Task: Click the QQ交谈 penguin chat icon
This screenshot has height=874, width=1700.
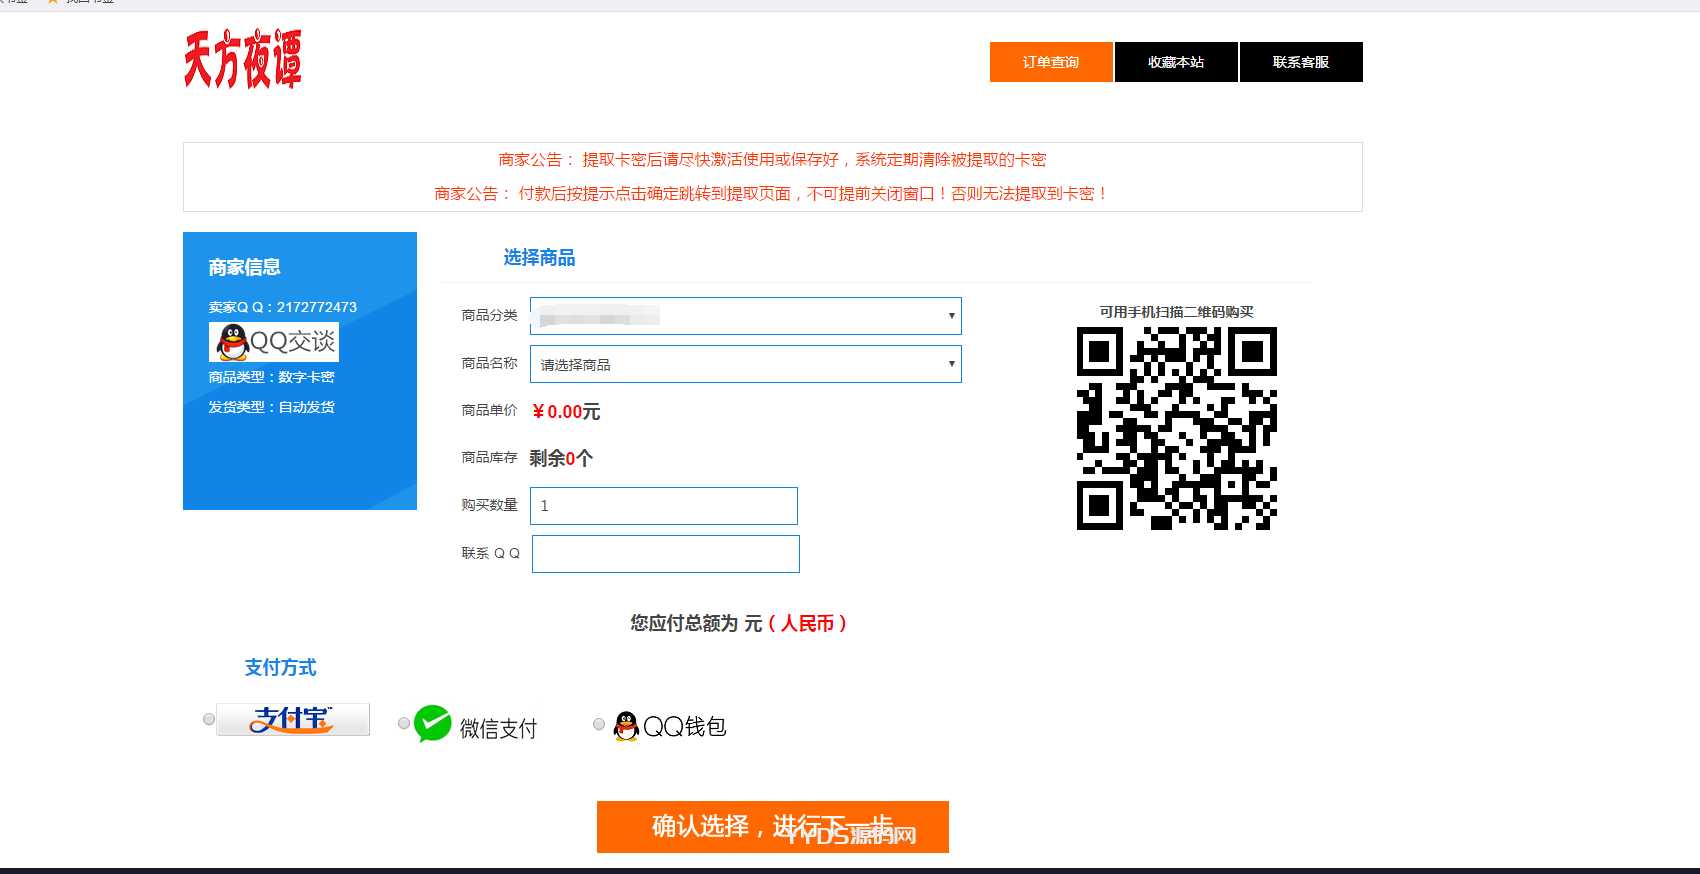Action: click(x=233, y=342)
